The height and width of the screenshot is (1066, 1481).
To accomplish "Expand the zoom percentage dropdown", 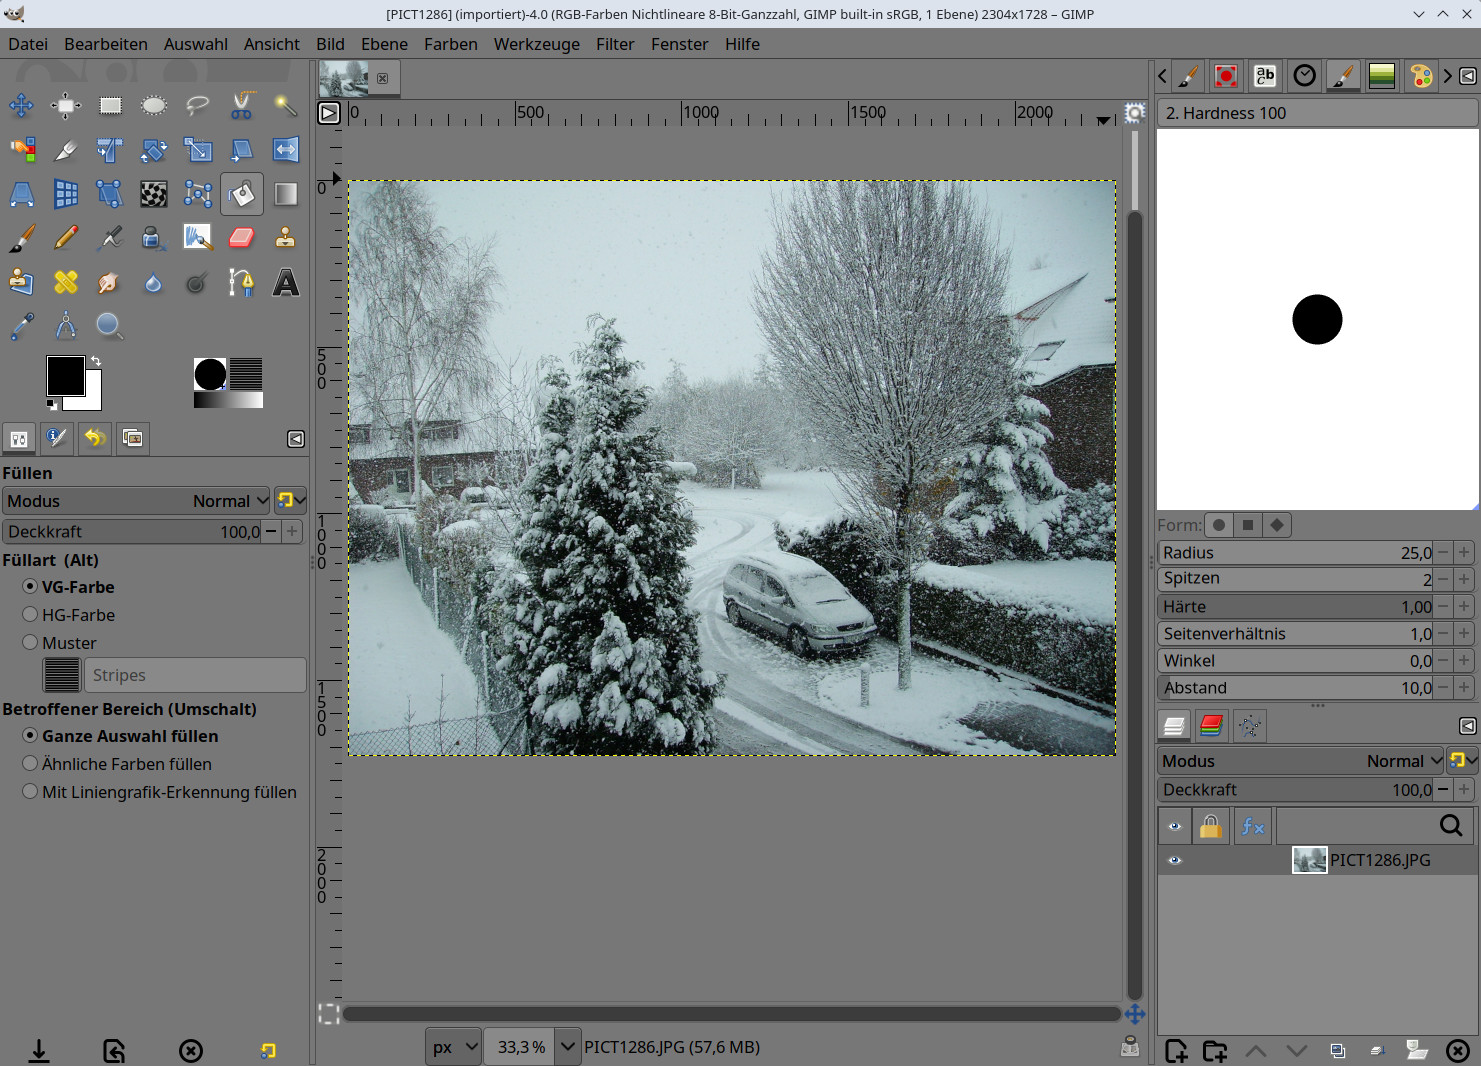I will pos(568,1047).
